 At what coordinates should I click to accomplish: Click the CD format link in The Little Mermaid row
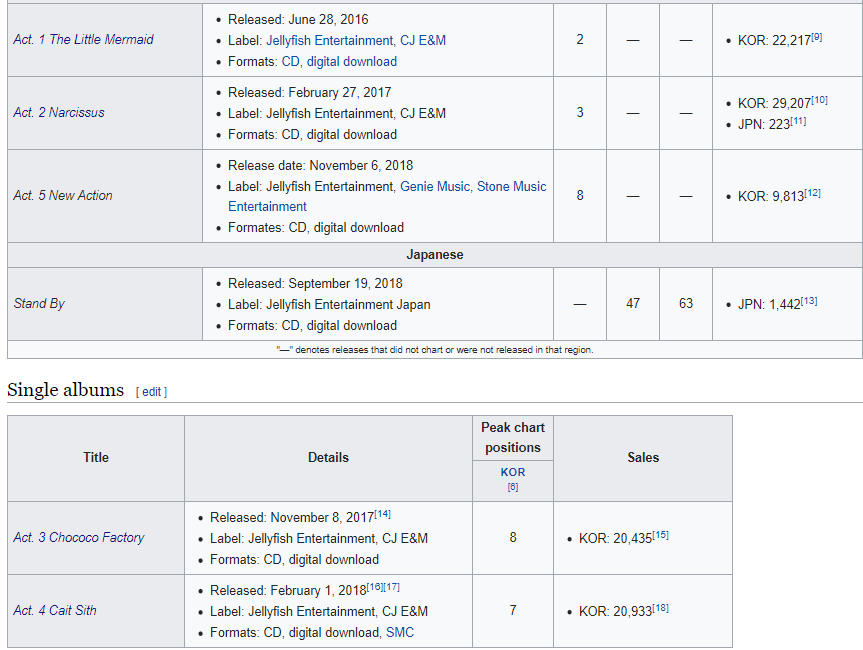click(x=291, y=62)
